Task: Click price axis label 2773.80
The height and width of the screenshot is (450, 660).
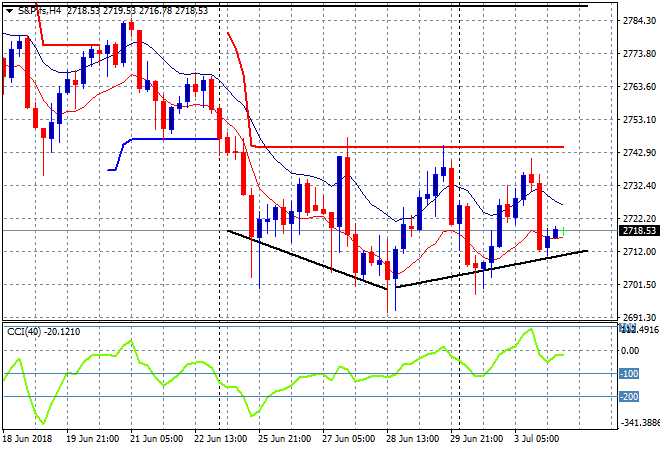Action: pos(639,53)
